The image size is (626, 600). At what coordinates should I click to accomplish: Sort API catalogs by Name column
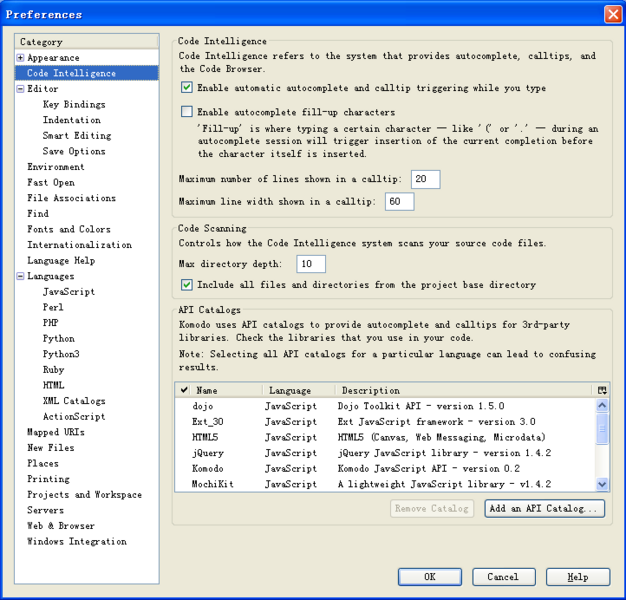(x=227, y=390)
